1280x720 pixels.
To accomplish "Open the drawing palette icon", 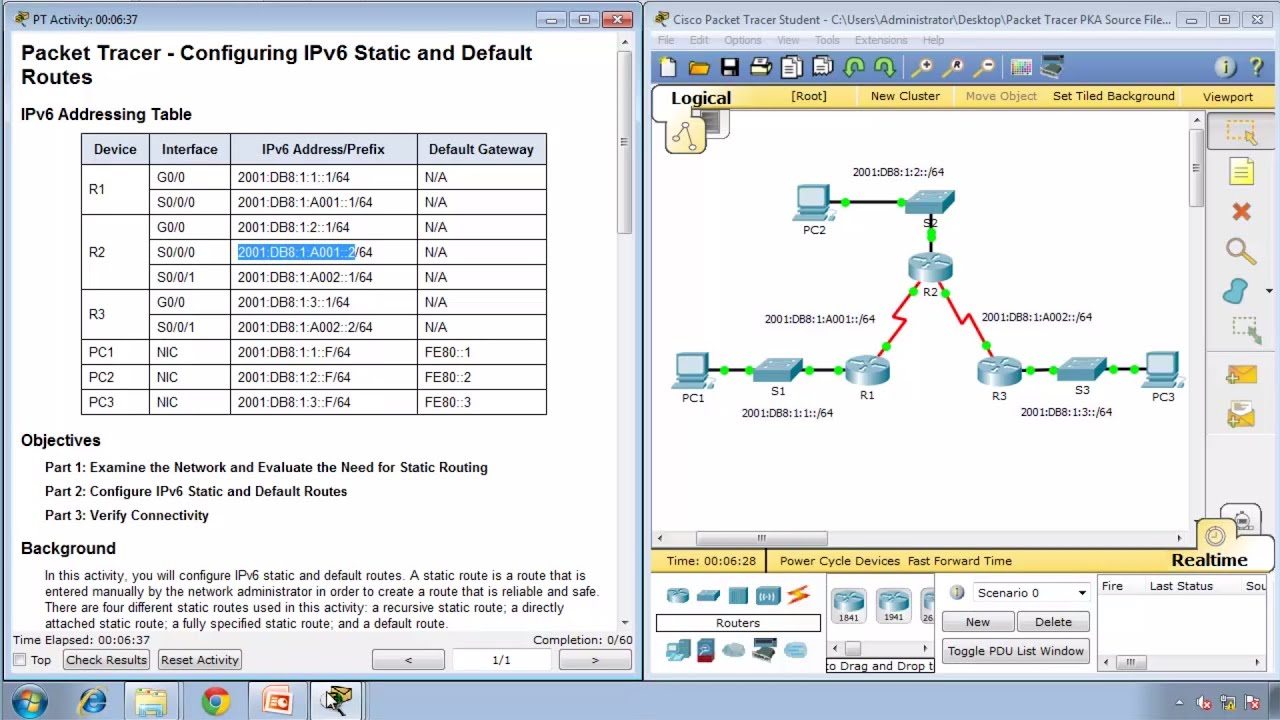I will [x=1021, y=67].
